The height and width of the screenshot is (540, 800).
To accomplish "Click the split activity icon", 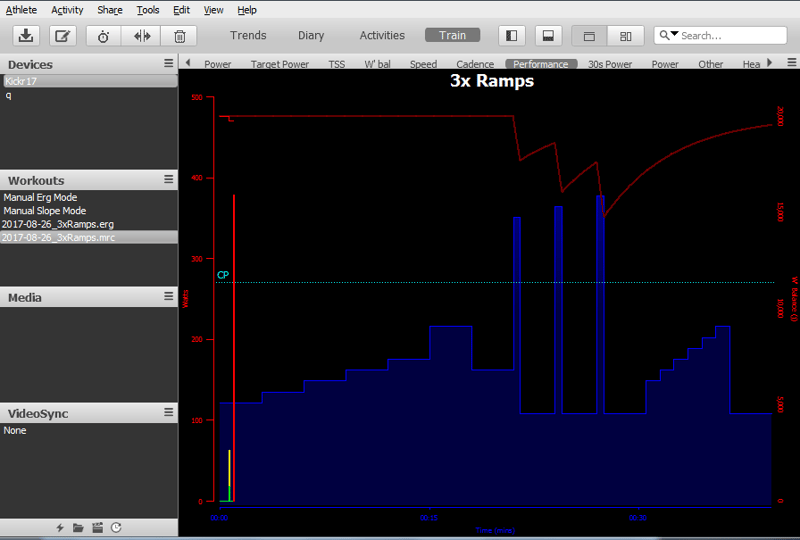I will pyautogui.click(x=142, y=36).
